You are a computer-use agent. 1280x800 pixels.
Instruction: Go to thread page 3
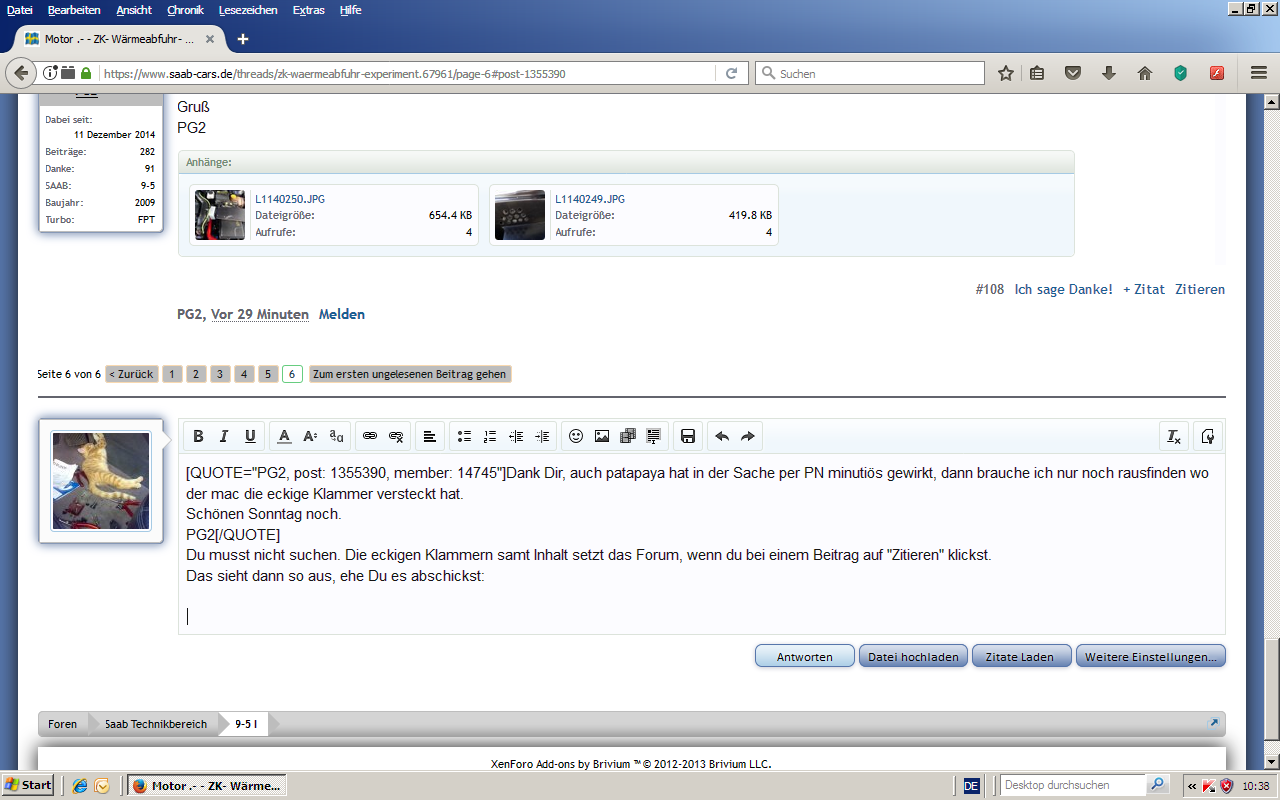[x=220, y=374]
